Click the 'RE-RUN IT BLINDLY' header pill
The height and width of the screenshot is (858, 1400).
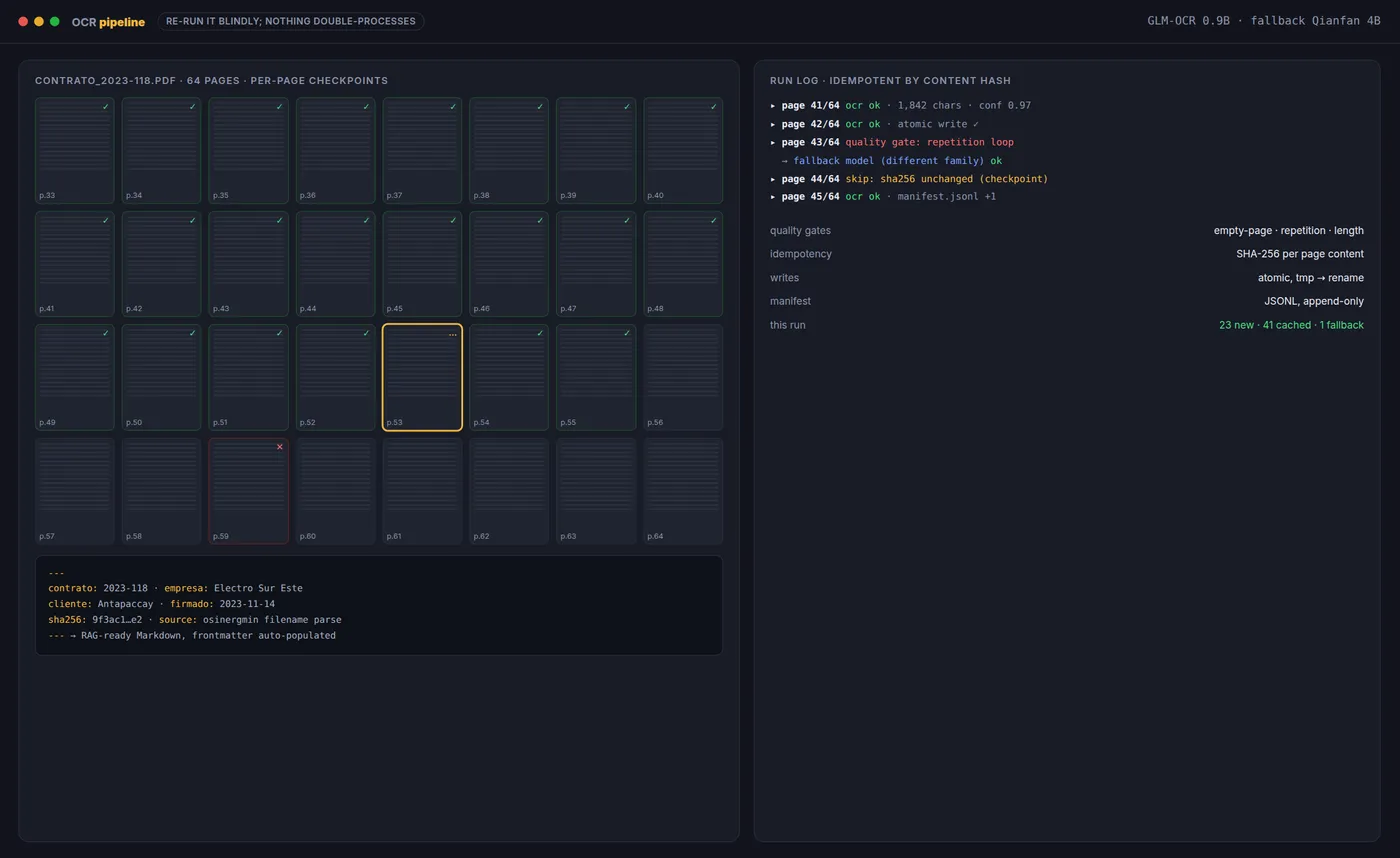coord(290,21)
